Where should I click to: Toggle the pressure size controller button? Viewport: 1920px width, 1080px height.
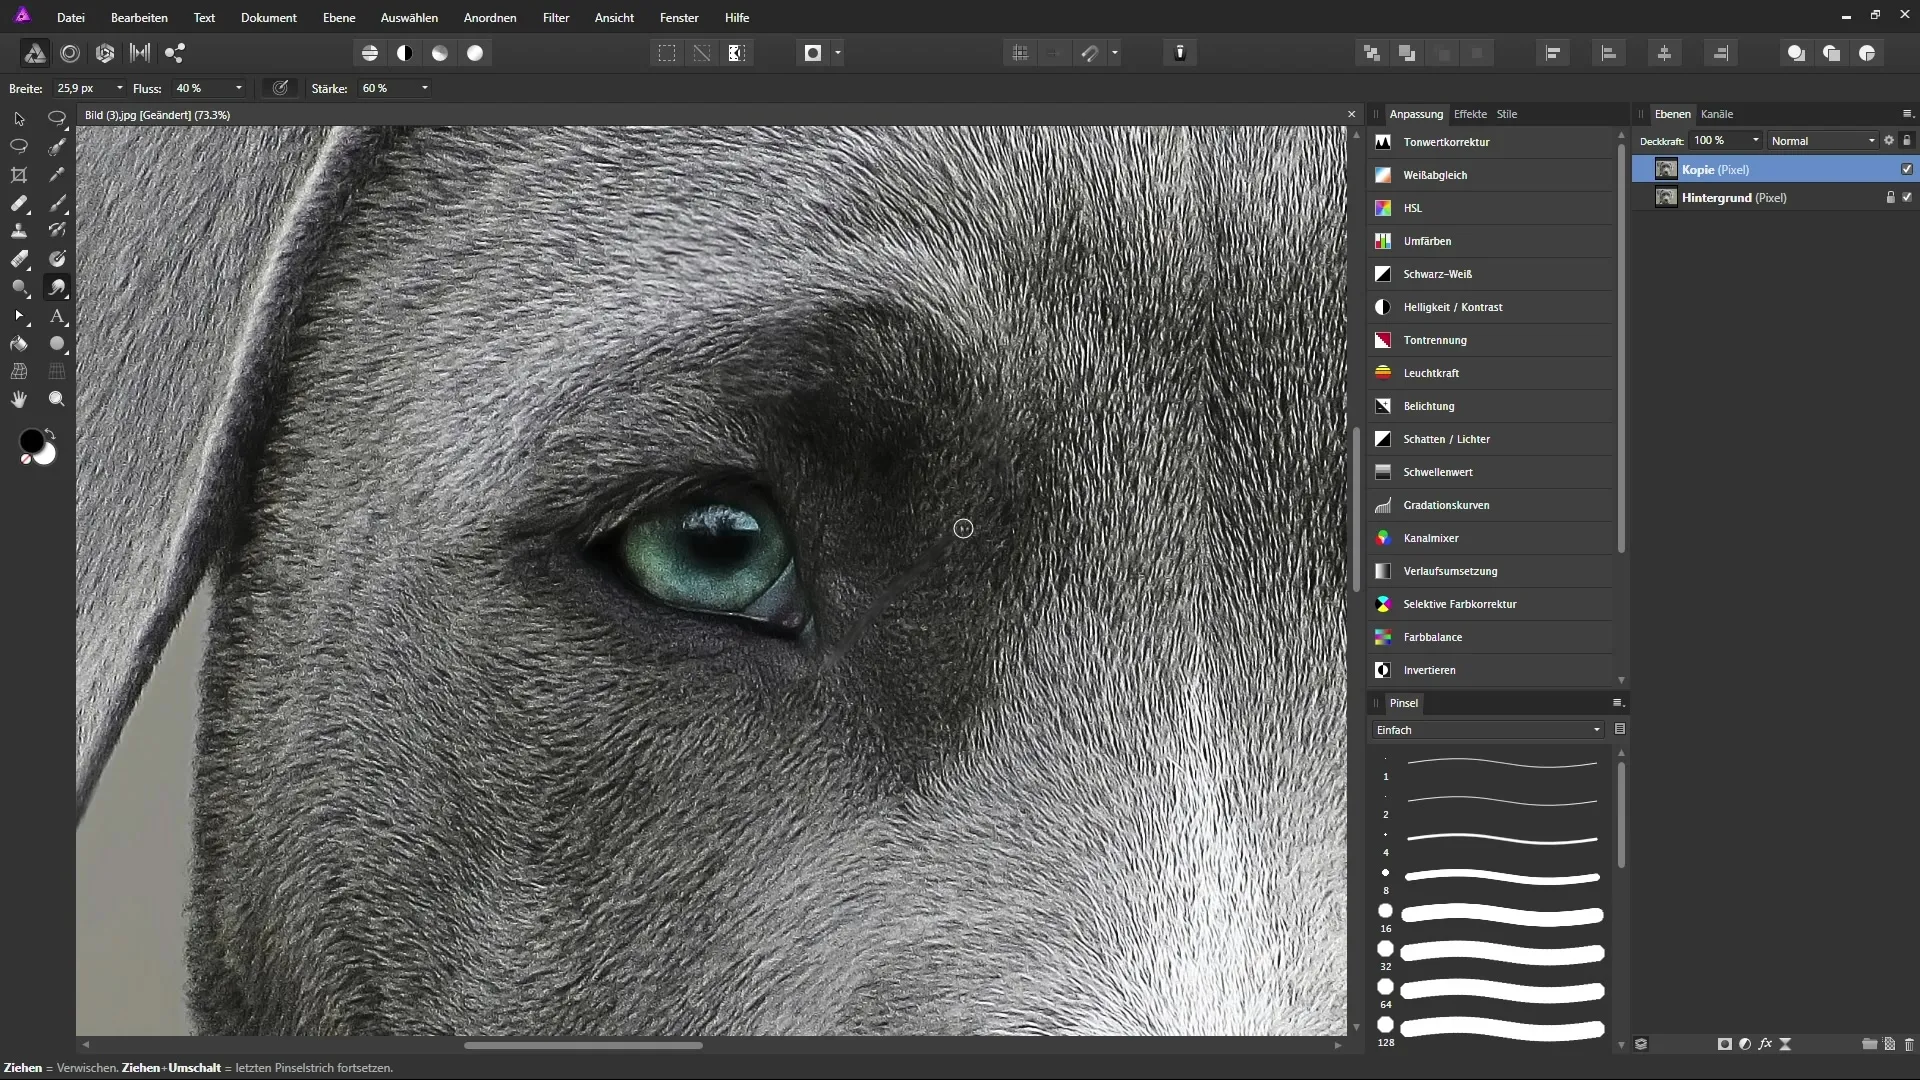[281, 88]
